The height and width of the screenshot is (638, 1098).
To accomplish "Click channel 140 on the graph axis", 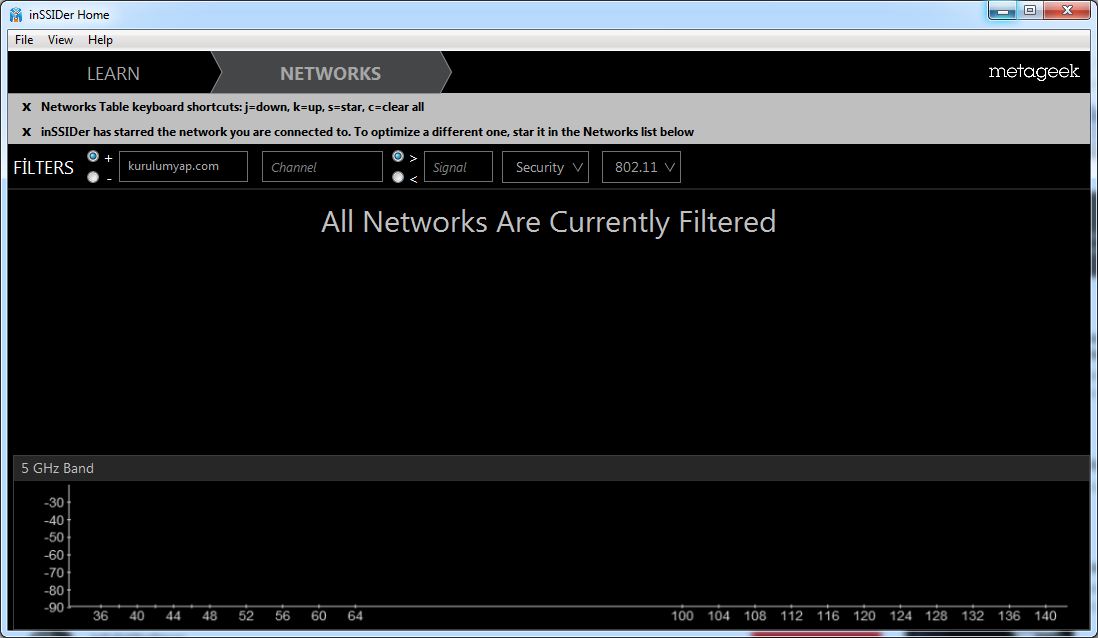I will pyautogui.click(x=1045, y=616).
